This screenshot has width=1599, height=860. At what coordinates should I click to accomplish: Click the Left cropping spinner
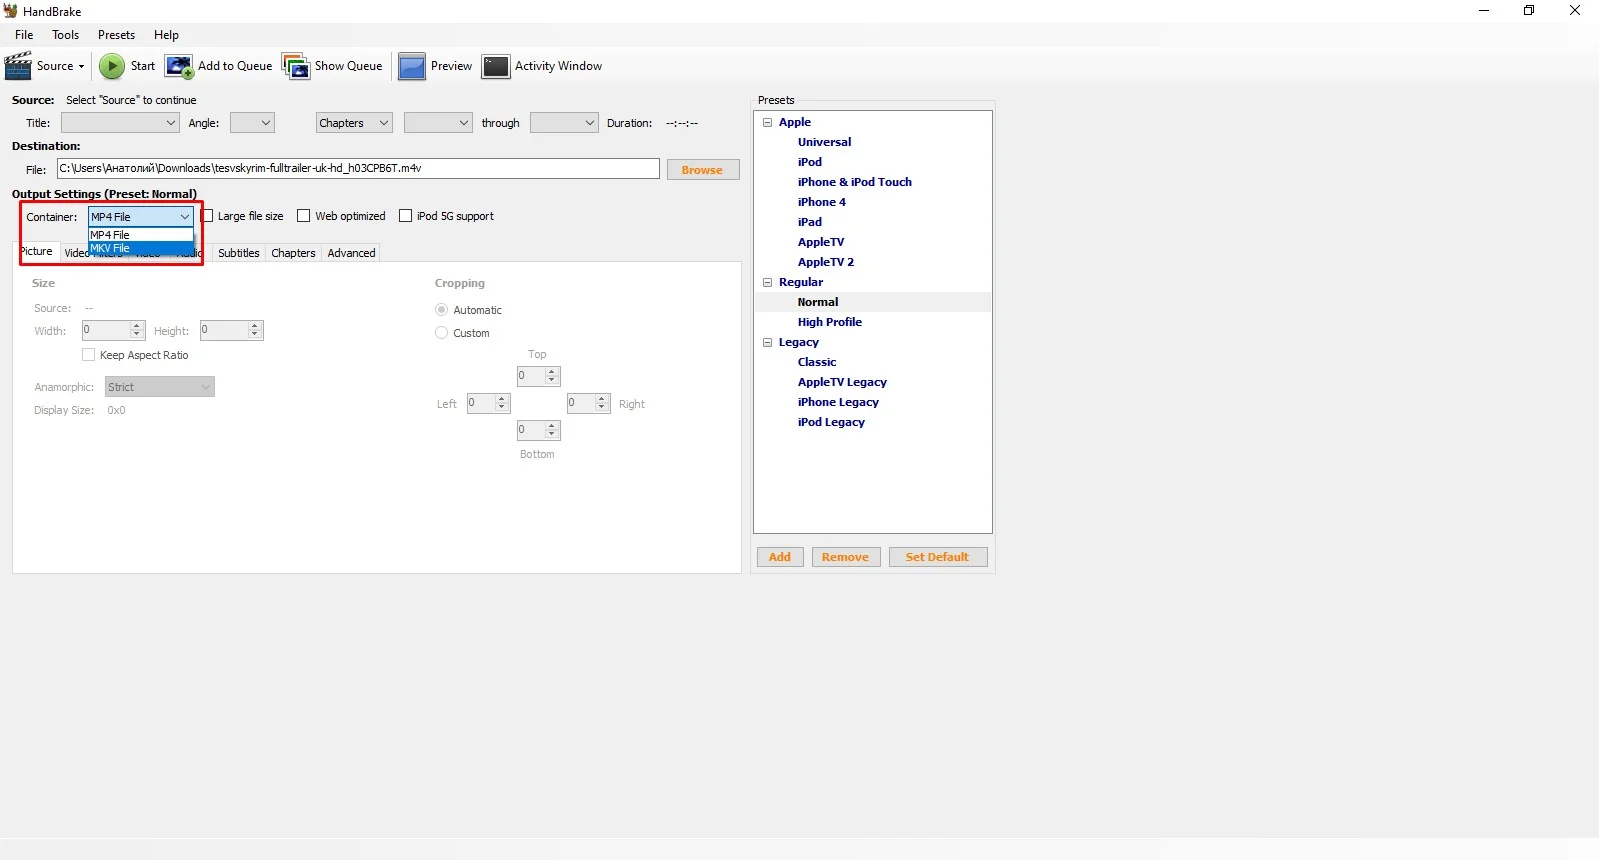click(x=488, y=403)
